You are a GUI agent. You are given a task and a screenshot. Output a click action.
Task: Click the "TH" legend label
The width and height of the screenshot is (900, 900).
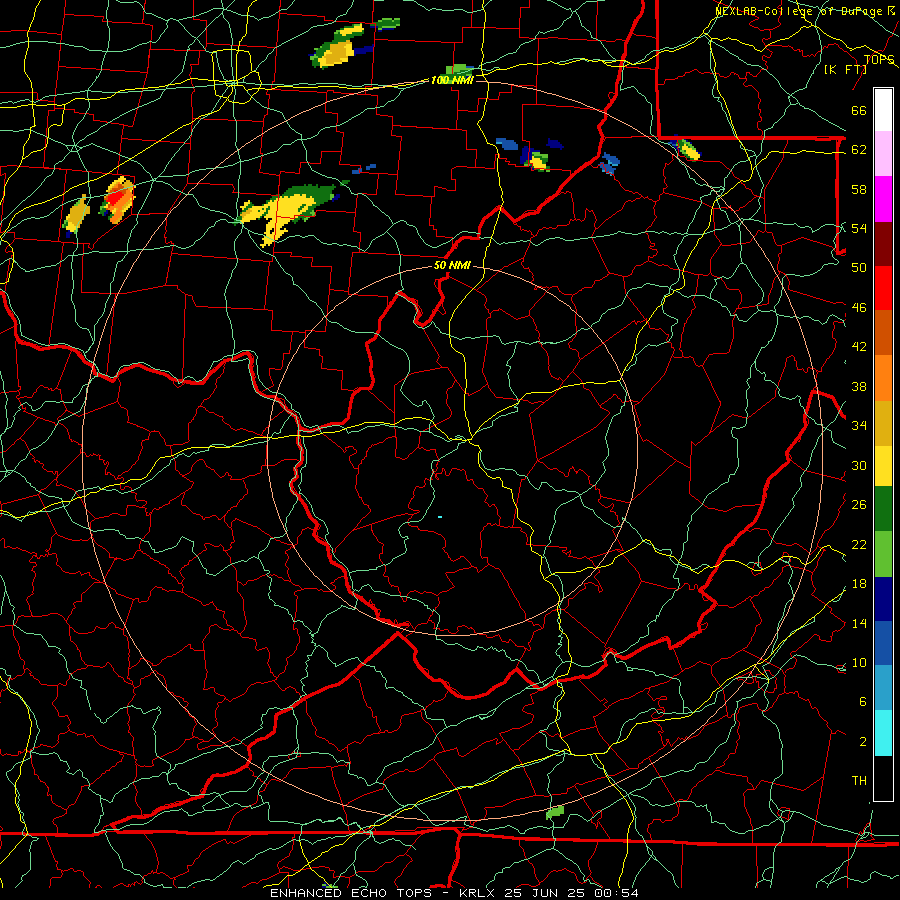click(x=859, y=780)
